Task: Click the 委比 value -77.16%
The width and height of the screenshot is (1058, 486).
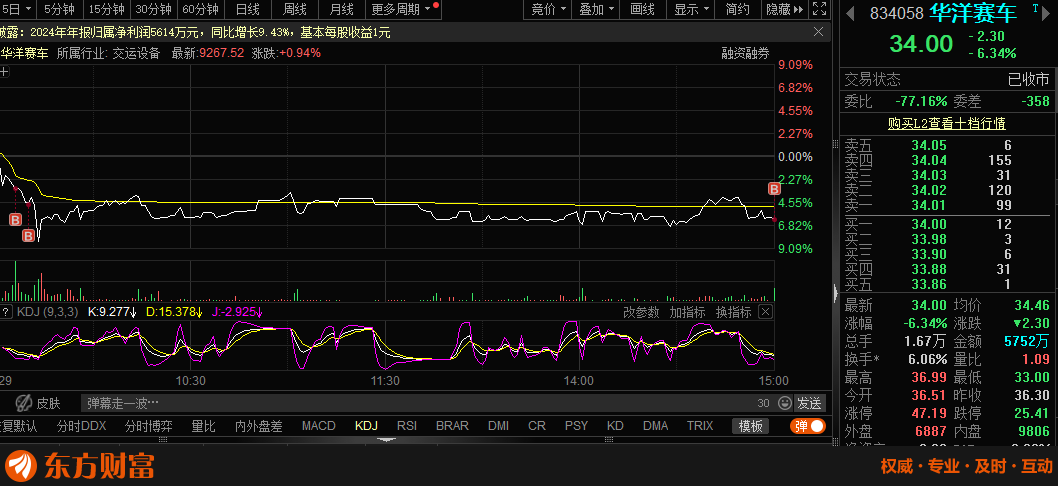Action: (x=920, y=101)
